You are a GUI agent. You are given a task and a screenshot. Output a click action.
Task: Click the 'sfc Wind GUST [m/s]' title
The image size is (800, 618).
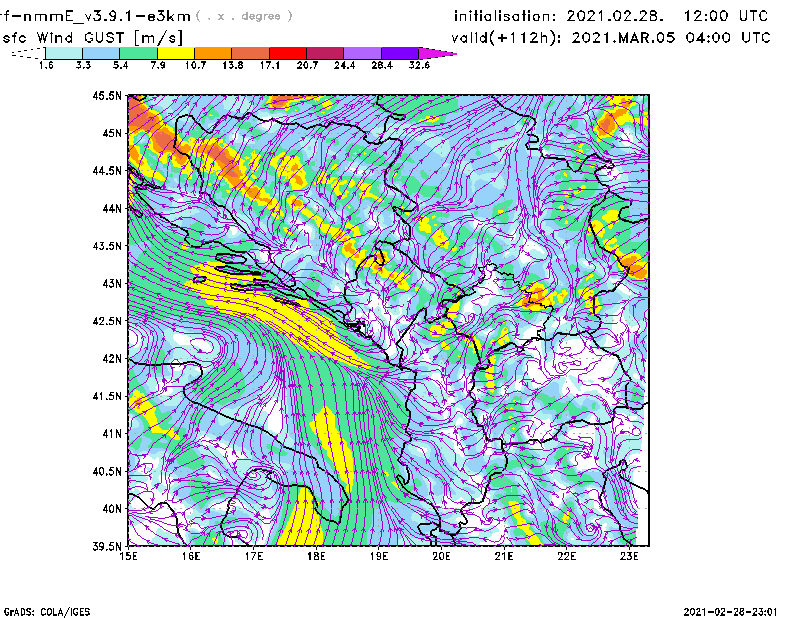coord(92,38)
